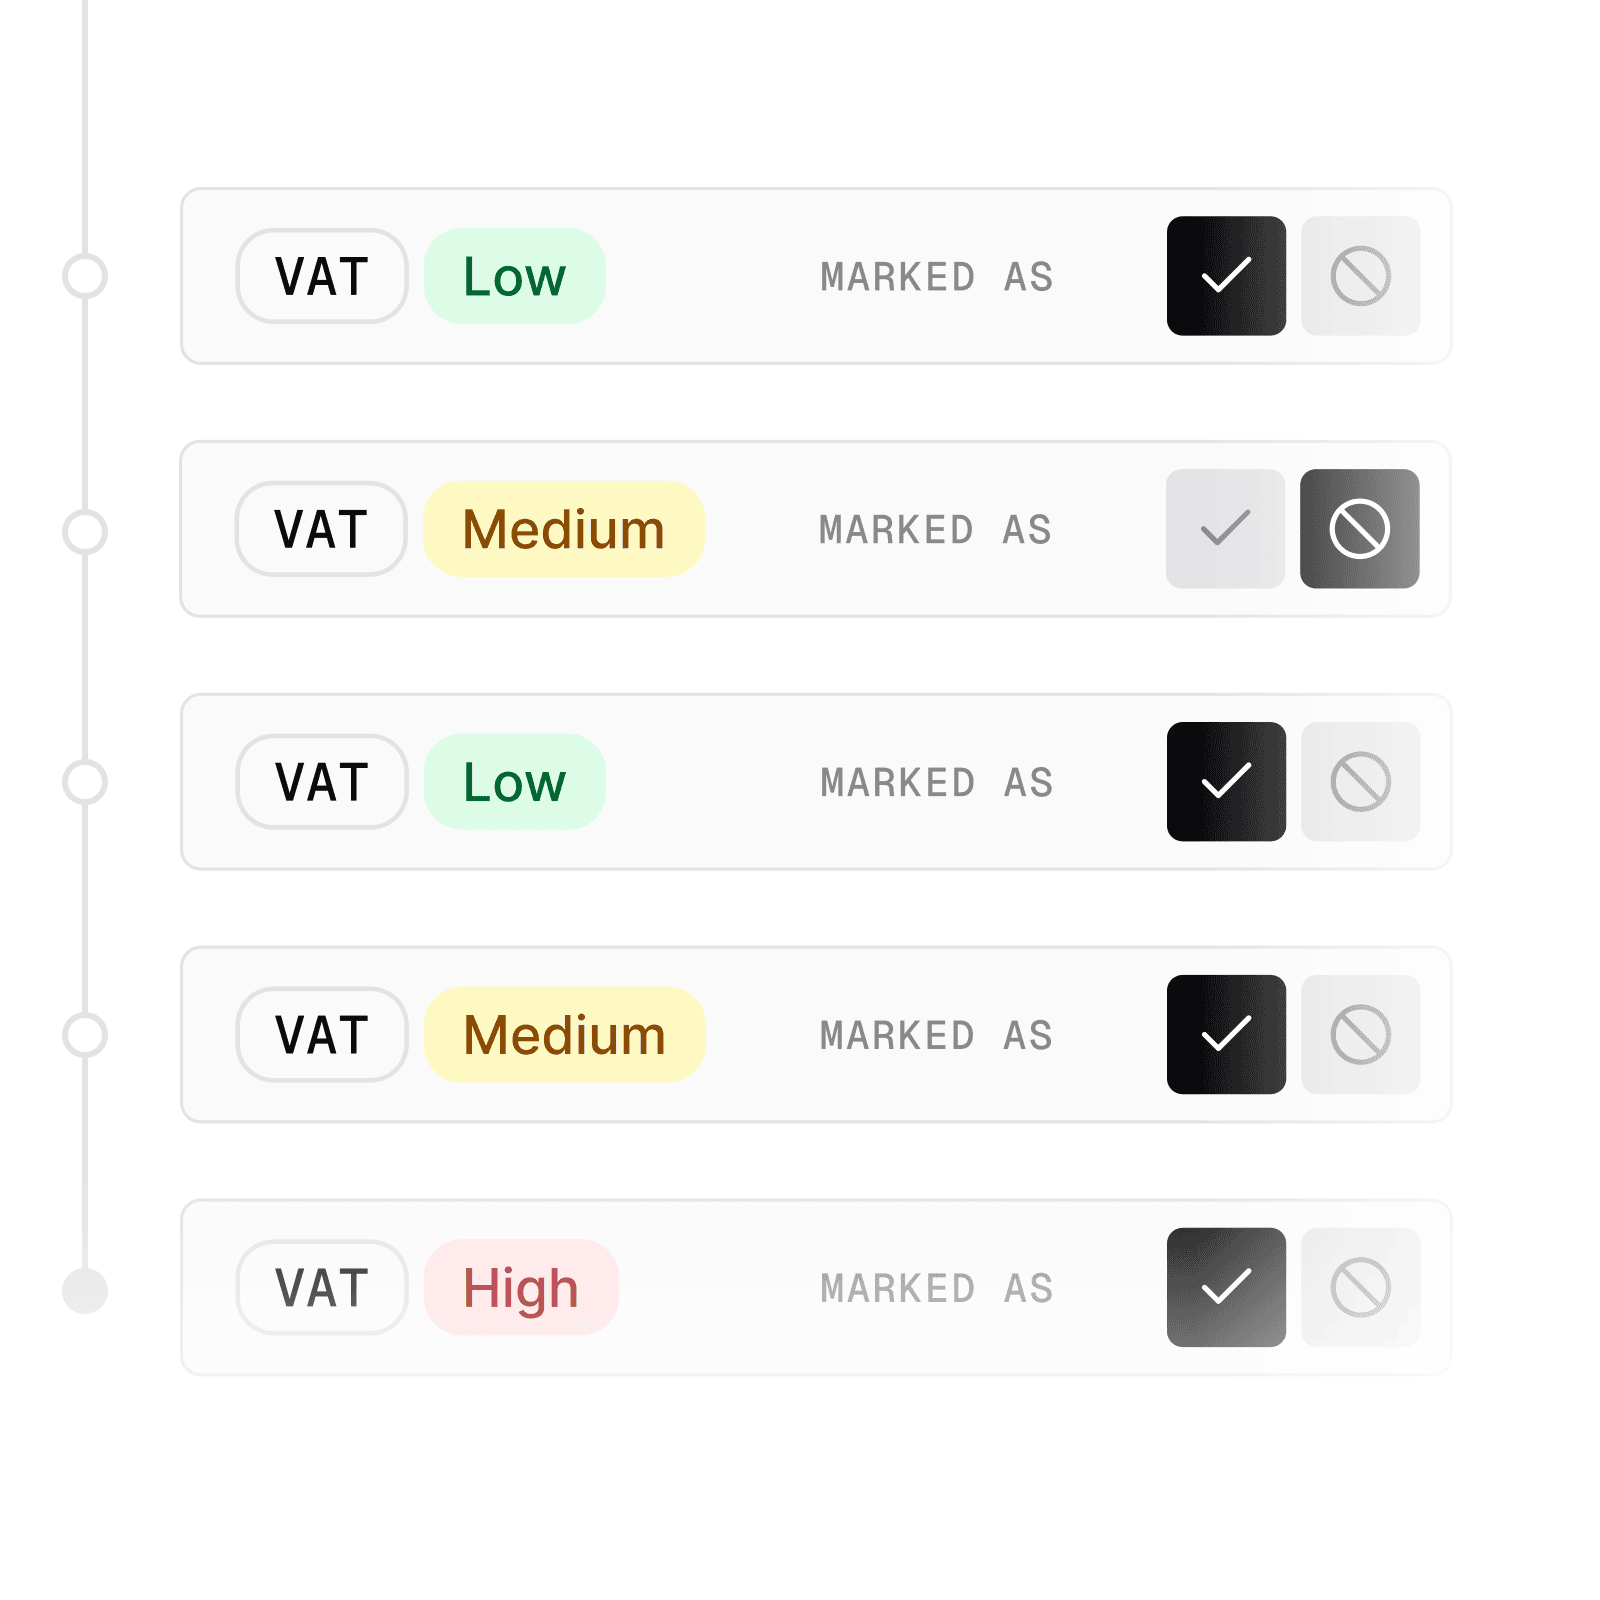Toggle the block state on the second Low row
The image size is (1600, 1600).
click(x=1360, y=781)
